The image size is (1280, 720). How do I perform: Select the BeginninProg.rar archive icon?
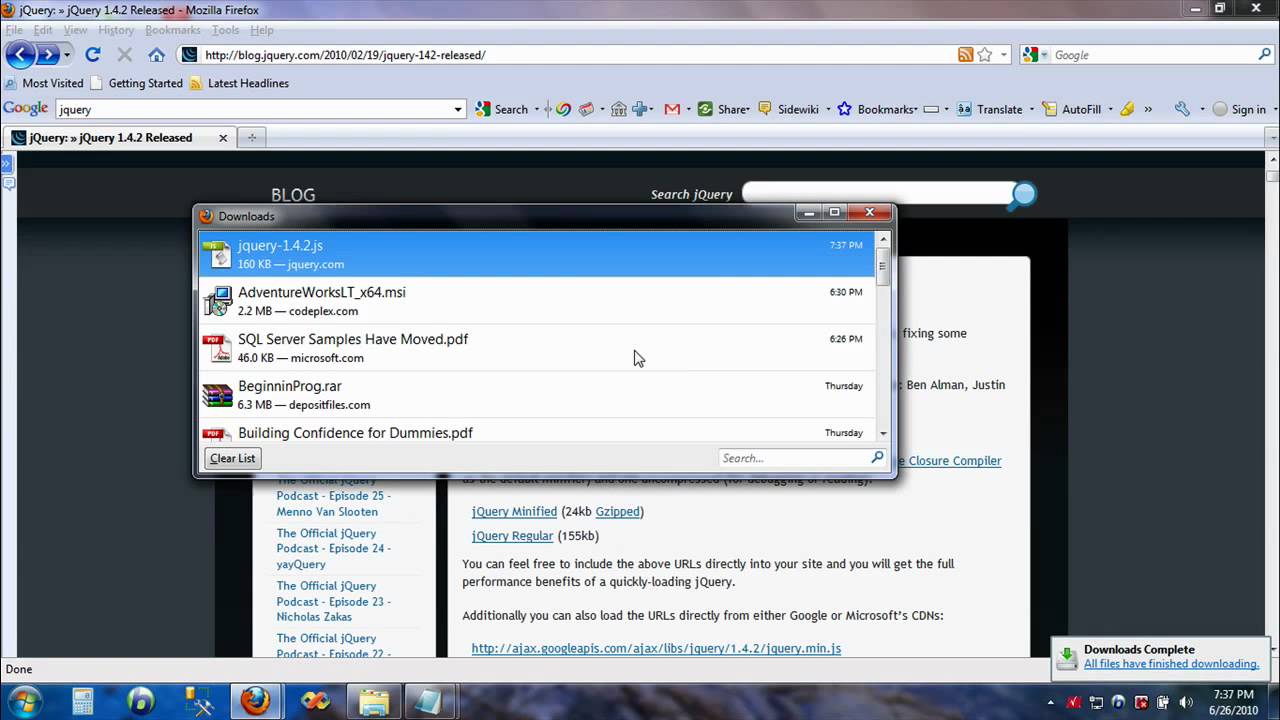217,395
